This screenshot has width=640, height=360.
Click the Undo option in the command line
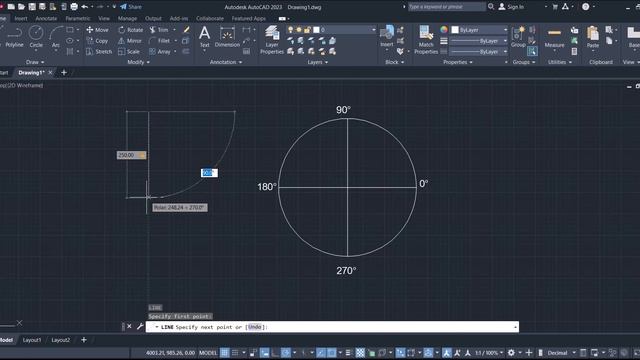(254, 327)
